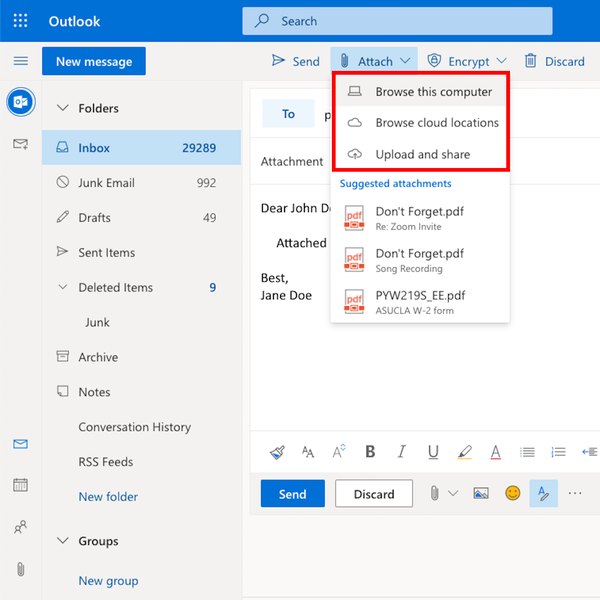Click the bottom paperclip attach icon
The width and height of the screenshot is (600, 600).
(x=434, y=493)
